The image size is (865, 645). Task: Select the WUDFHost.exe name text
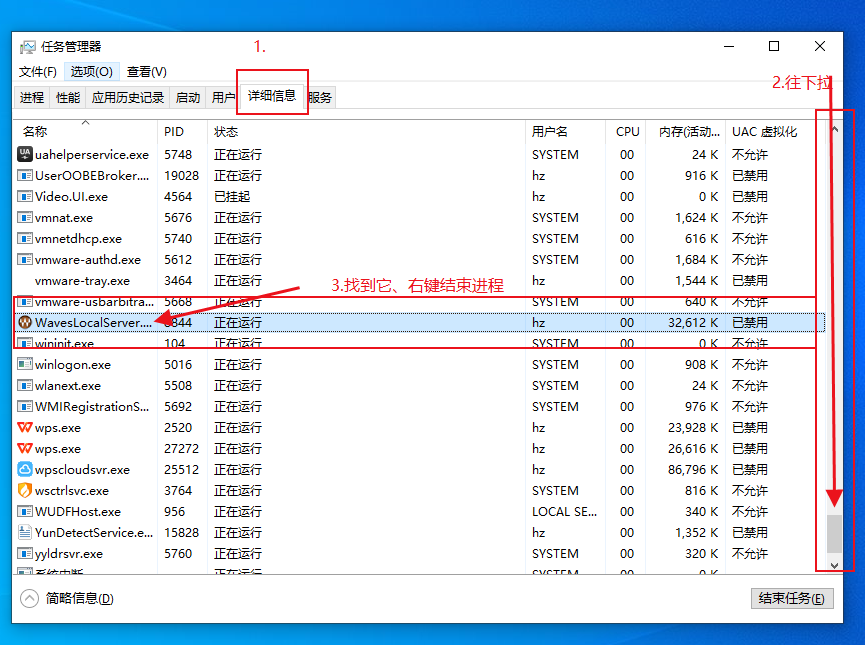click(x=78, y=511)
